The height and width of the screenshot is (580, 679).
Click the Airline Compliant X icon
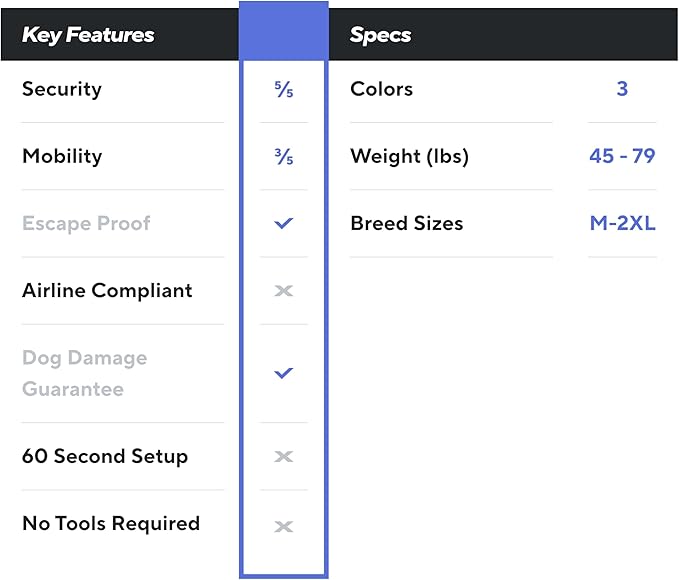tap(284, 291)
